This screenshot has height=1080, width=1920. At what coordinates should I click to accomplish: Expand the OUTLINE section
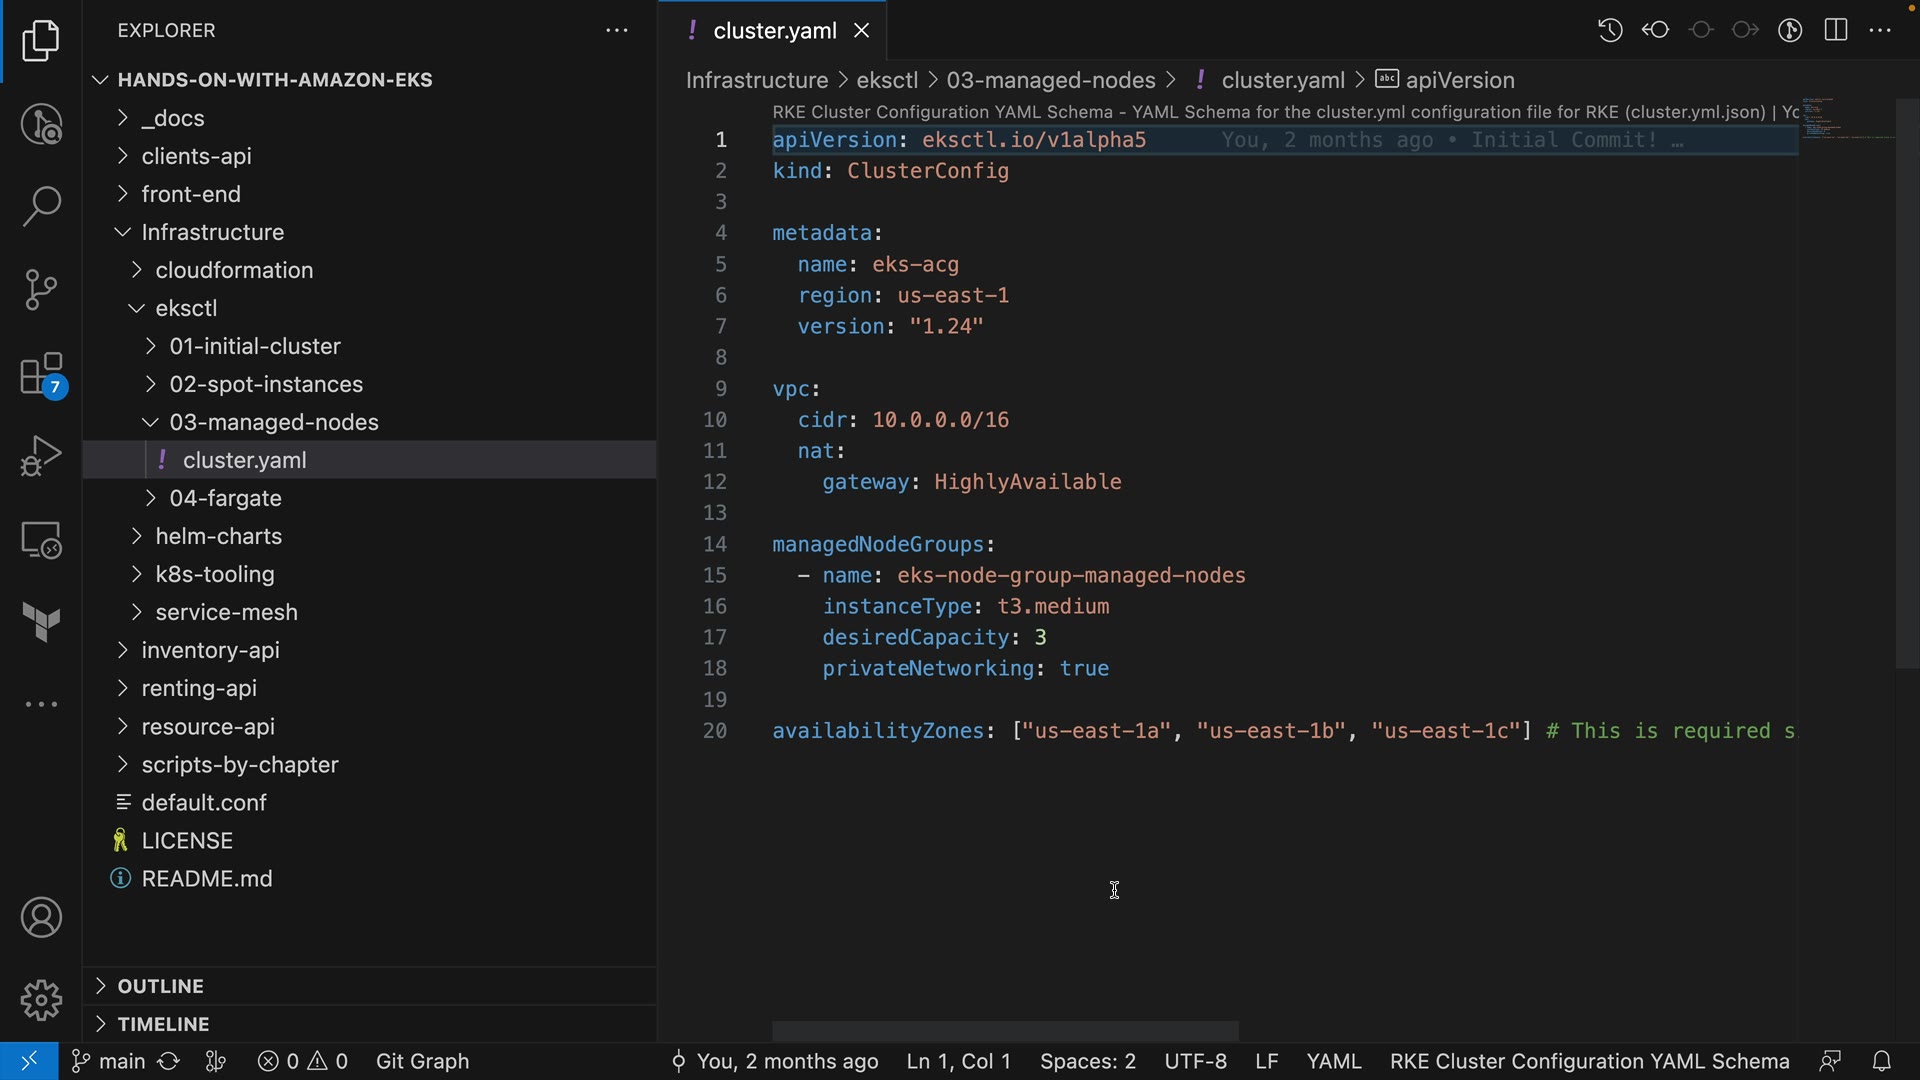160,986
